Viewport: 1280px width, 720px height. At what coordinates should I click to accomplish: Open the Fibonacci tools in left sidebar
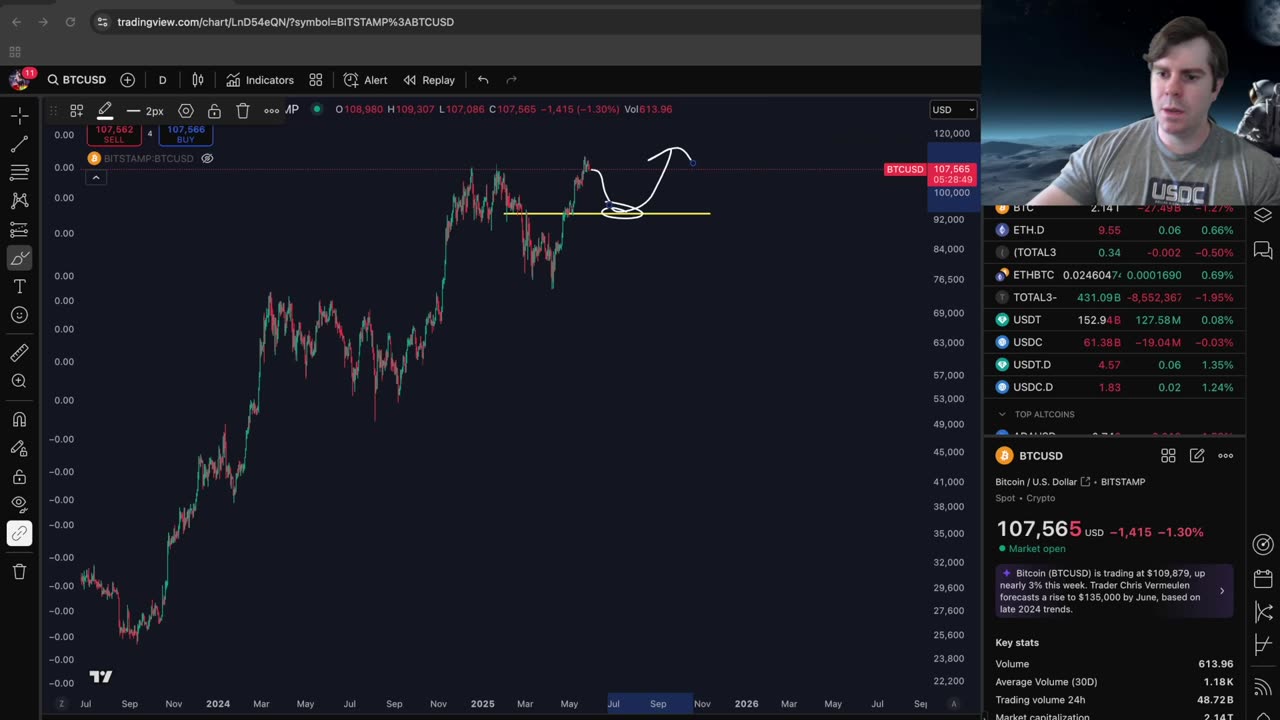pos(19,173)
